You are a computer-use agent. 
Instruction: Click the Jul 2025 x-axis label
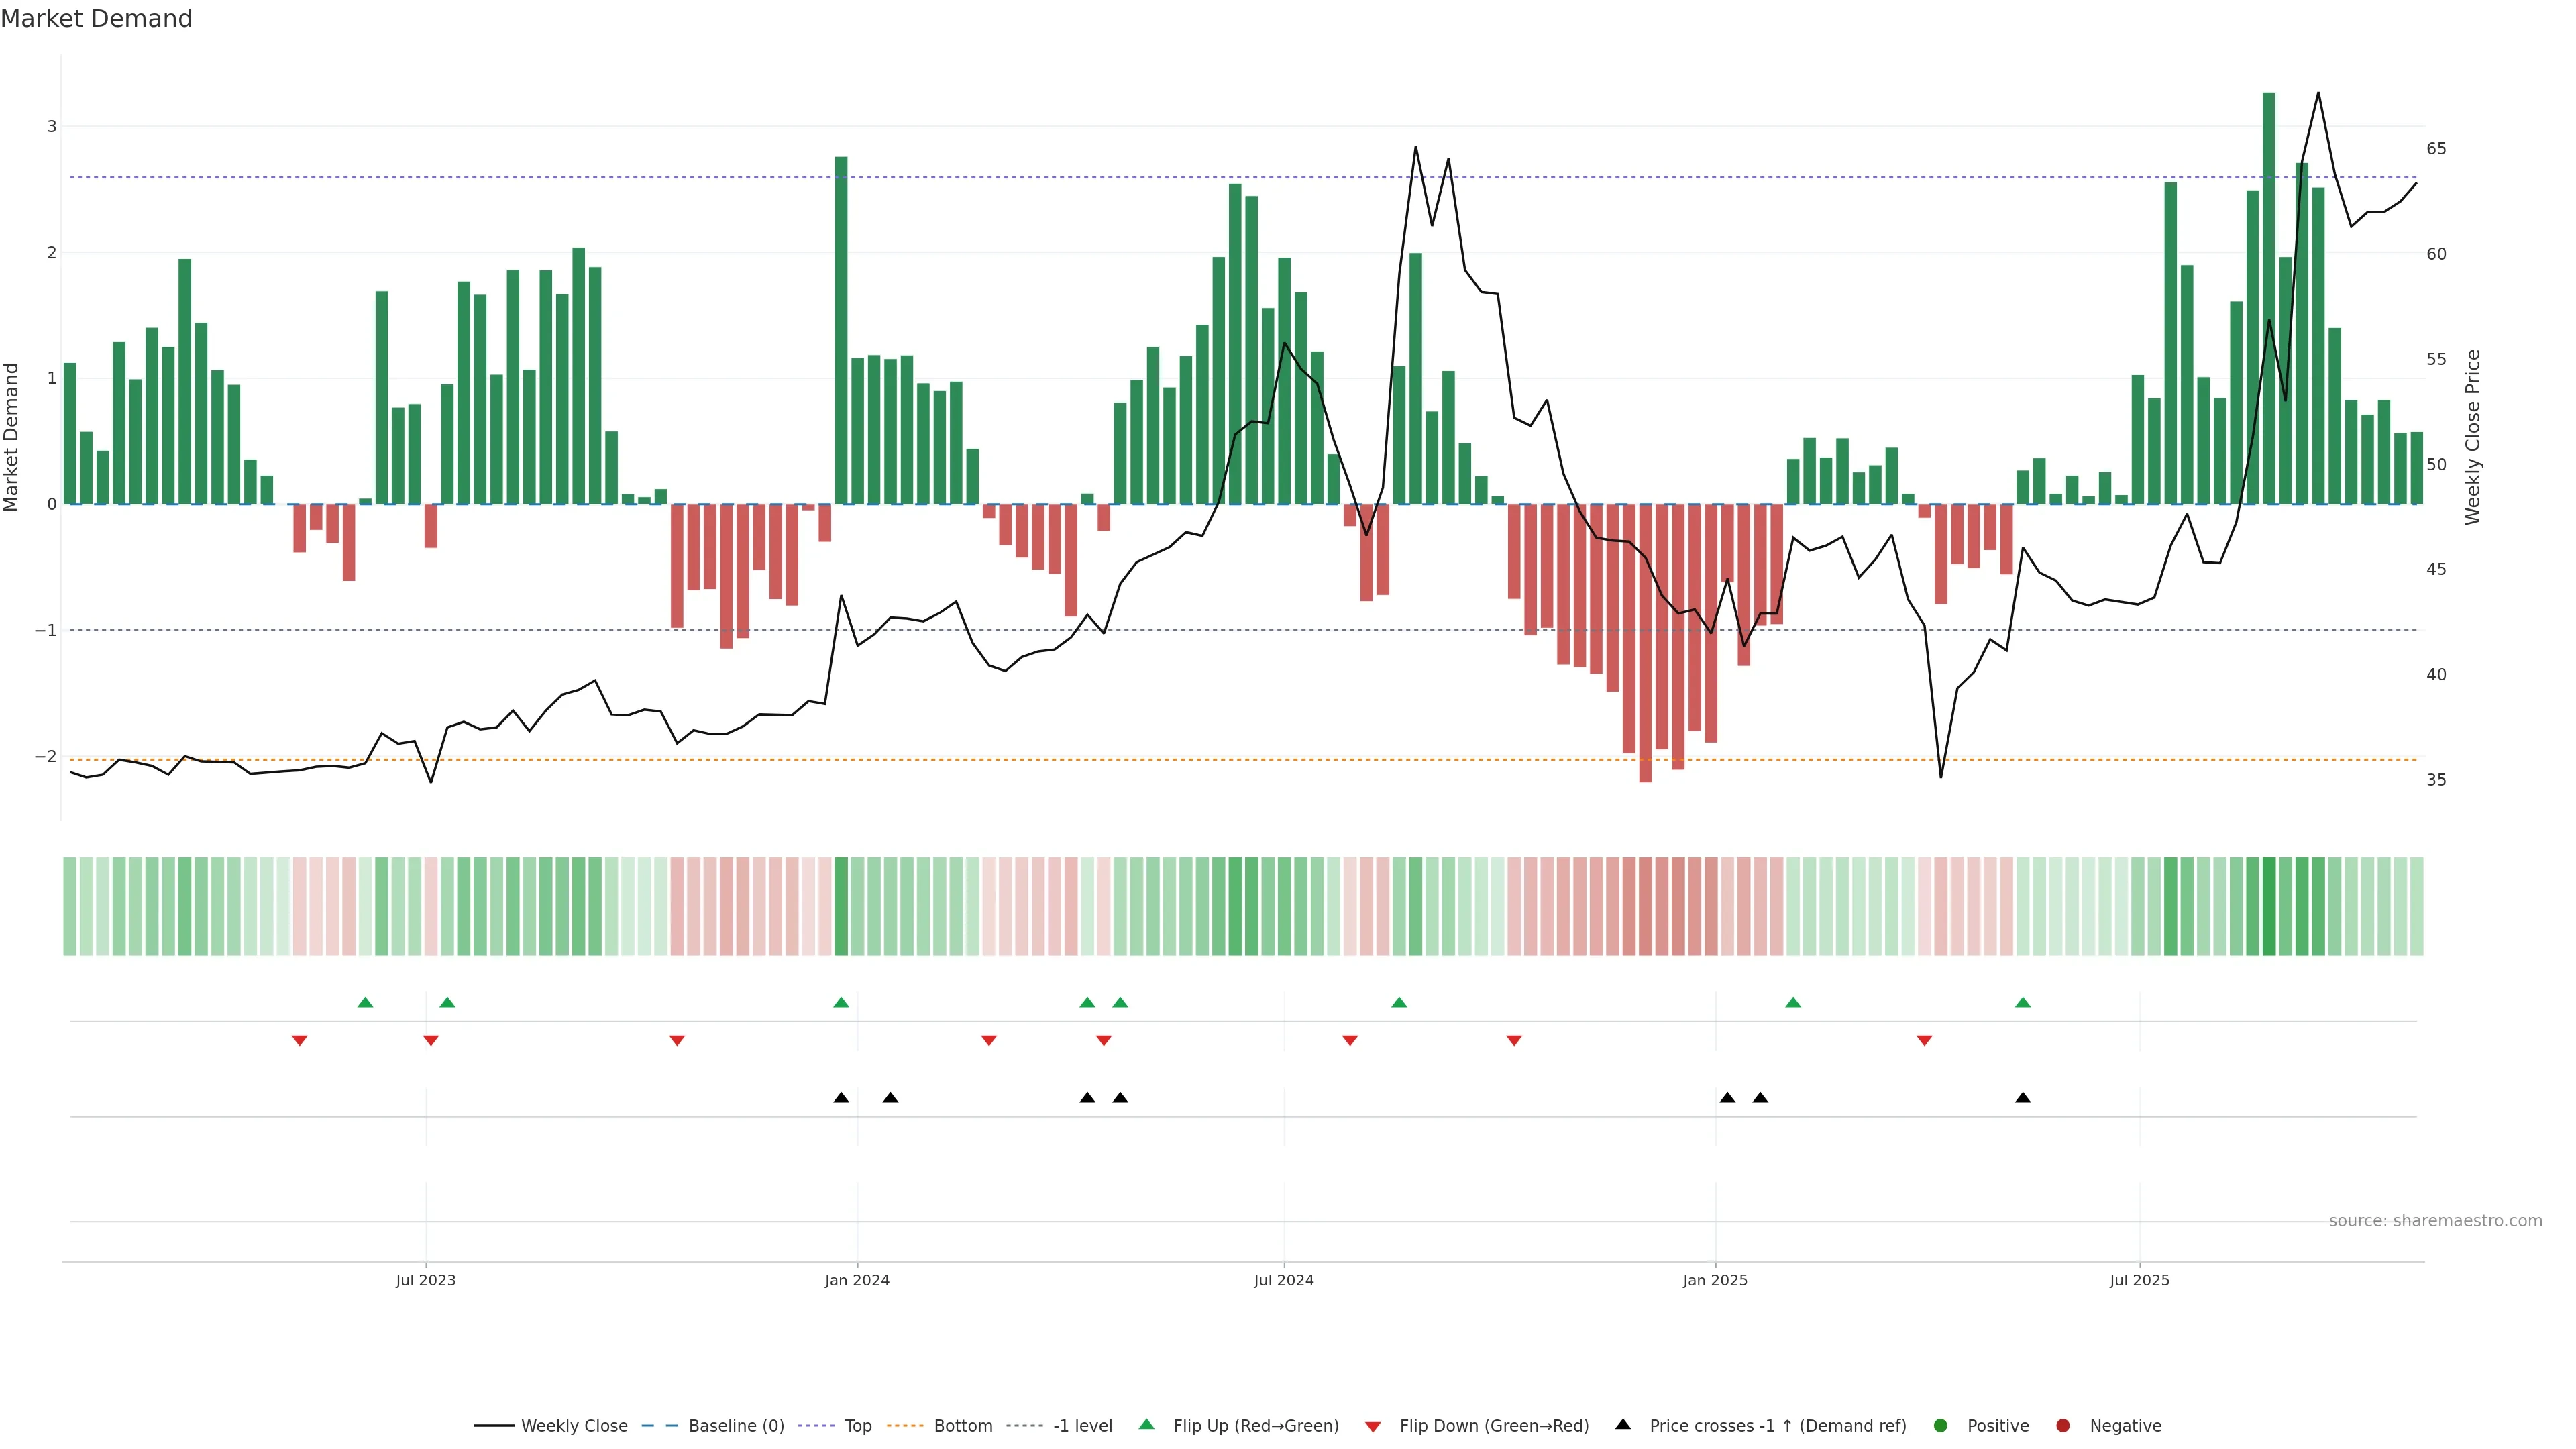2139,1280
